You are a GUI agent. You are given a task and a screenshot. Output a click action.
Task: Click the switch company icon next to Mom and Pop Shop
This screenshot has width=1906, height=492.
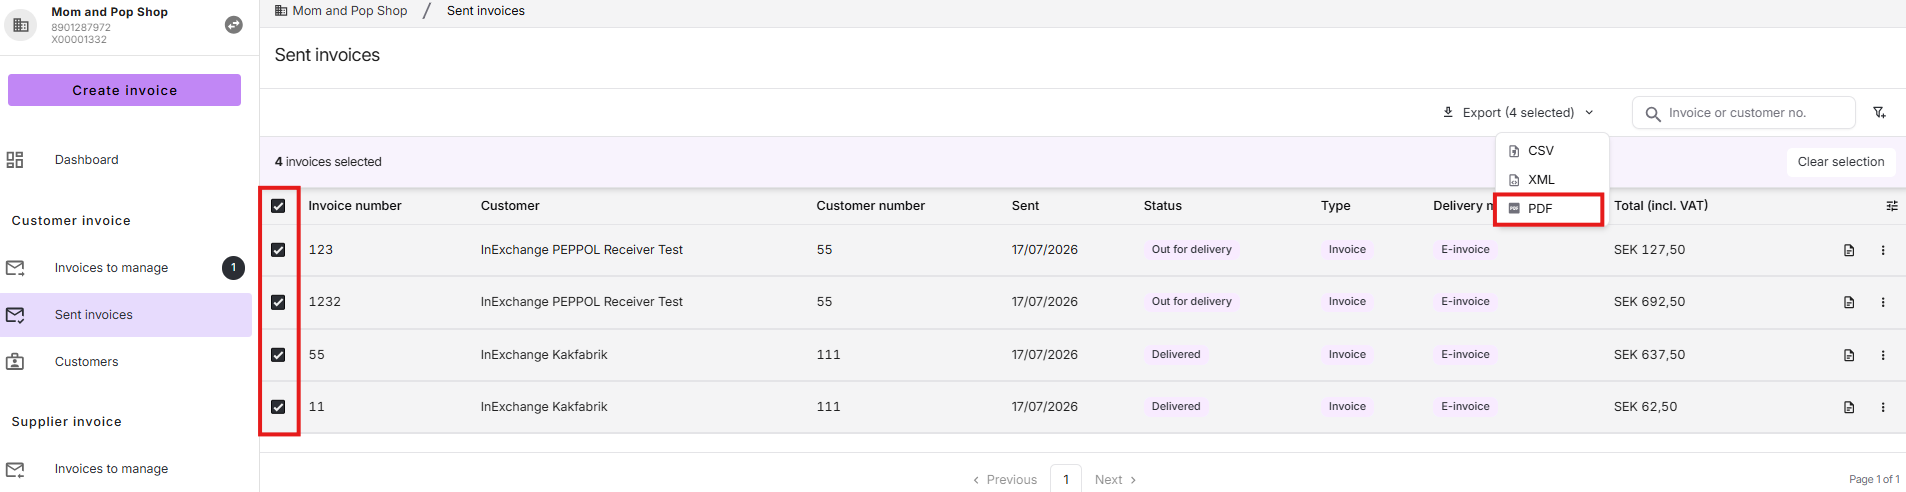point(233,25)
